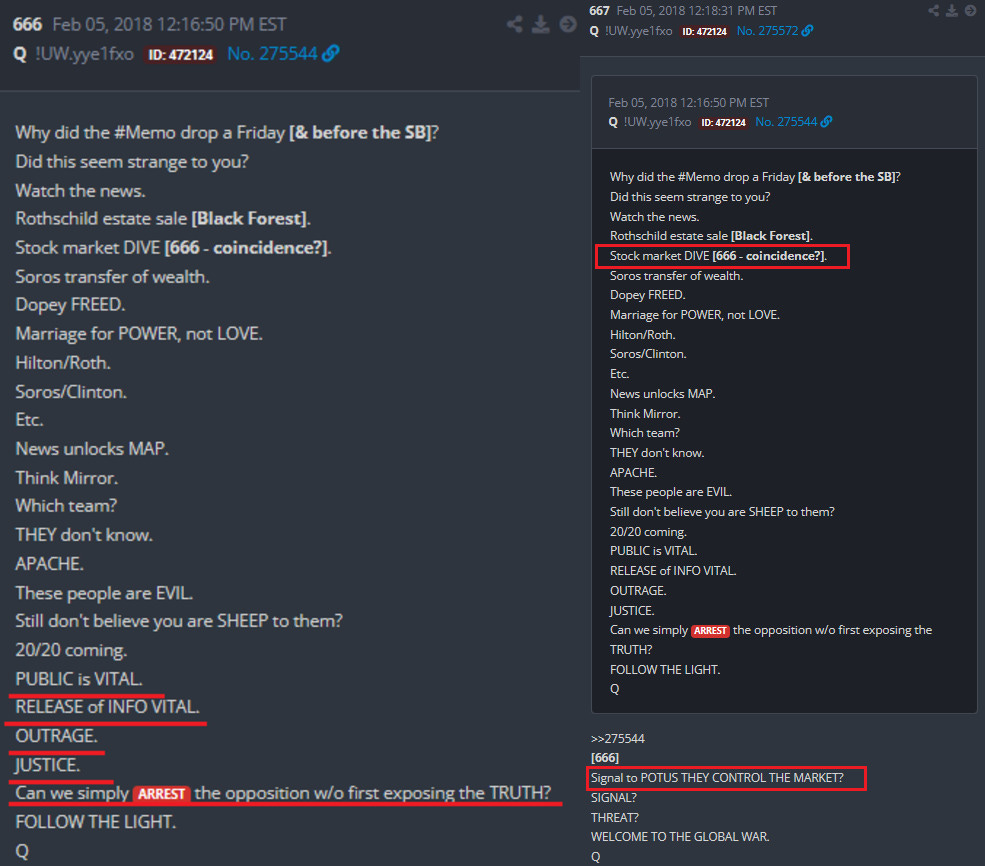Screen dimensions: 985x866
Task: Click ID: 472124 badge in the quoted post
Action: point(723,122)
